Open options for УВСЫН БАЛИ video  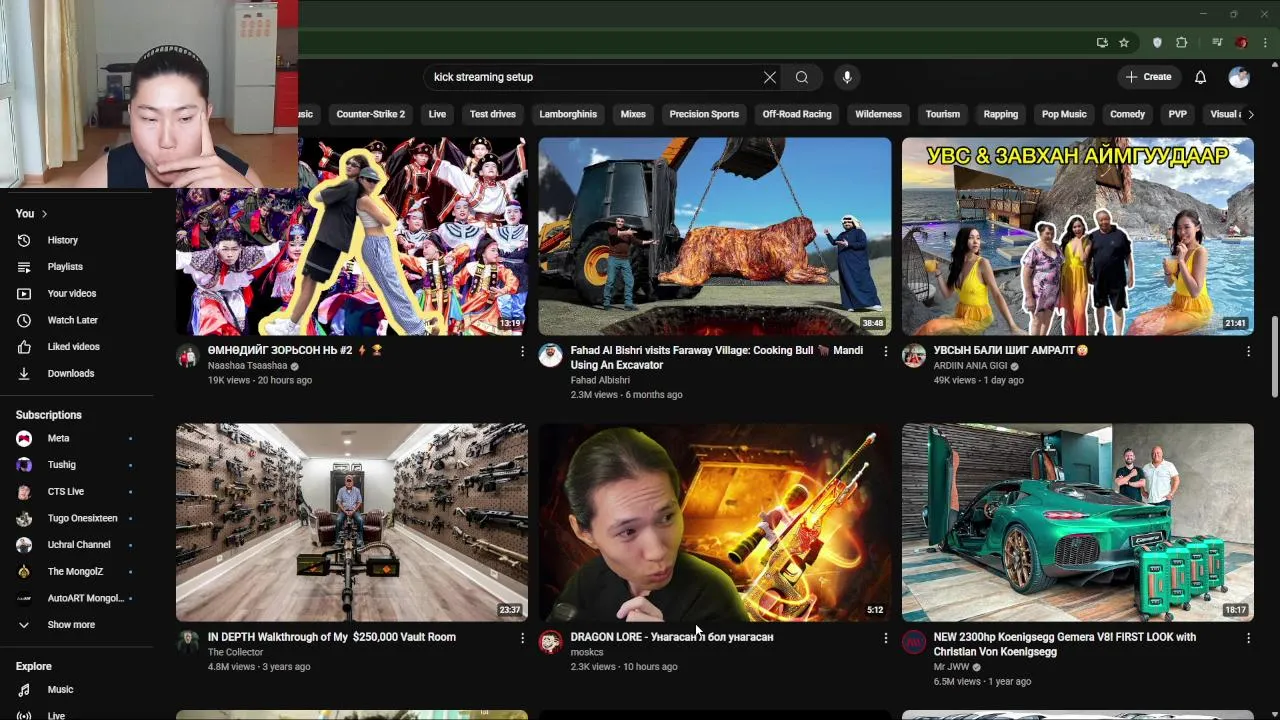click(1248, 352)
